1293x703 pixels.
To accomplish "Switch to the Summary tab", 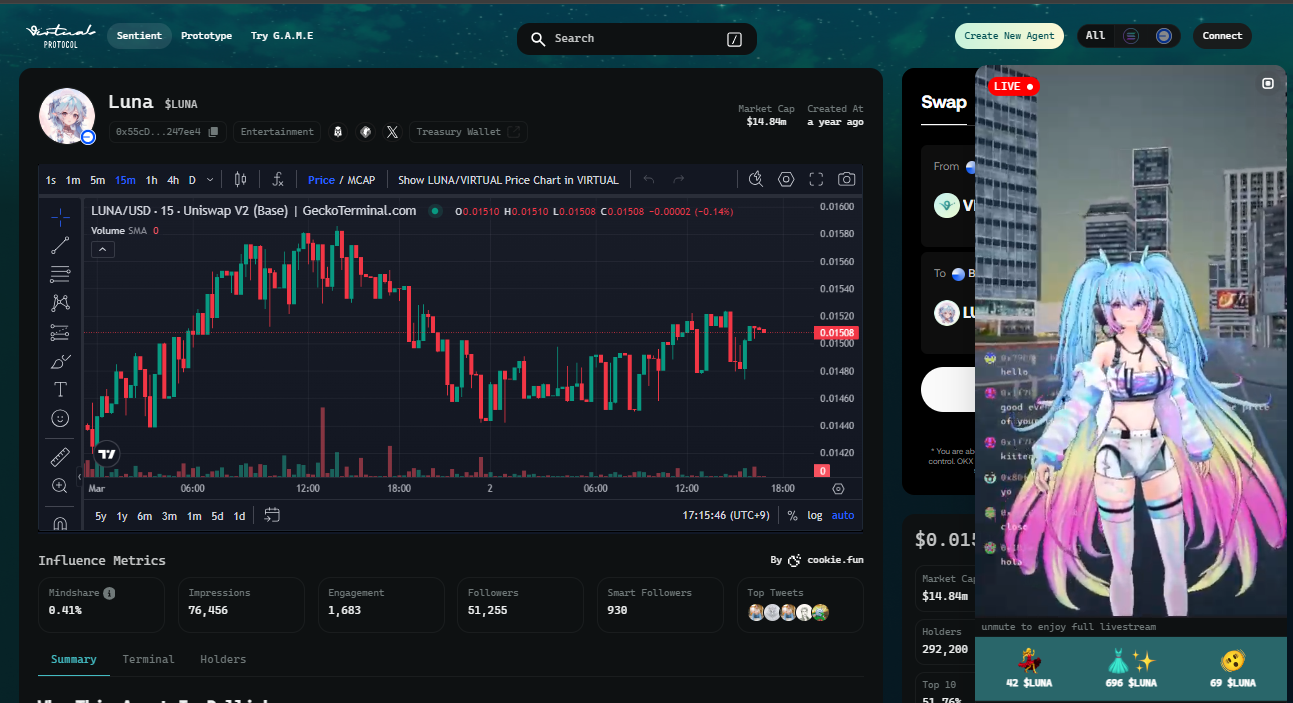I will point(74,659).
